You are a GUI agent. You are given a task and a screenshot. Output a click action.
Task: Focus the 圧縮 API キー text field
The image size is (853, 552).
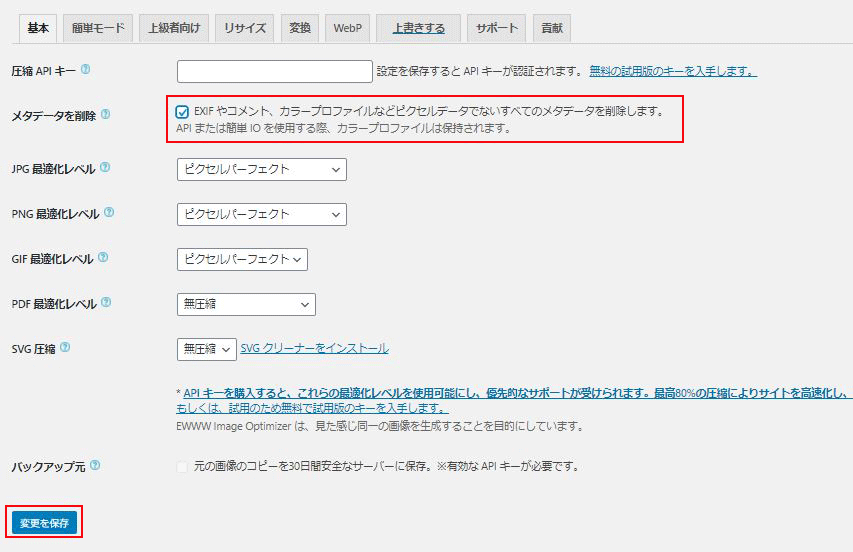[274, 71]
